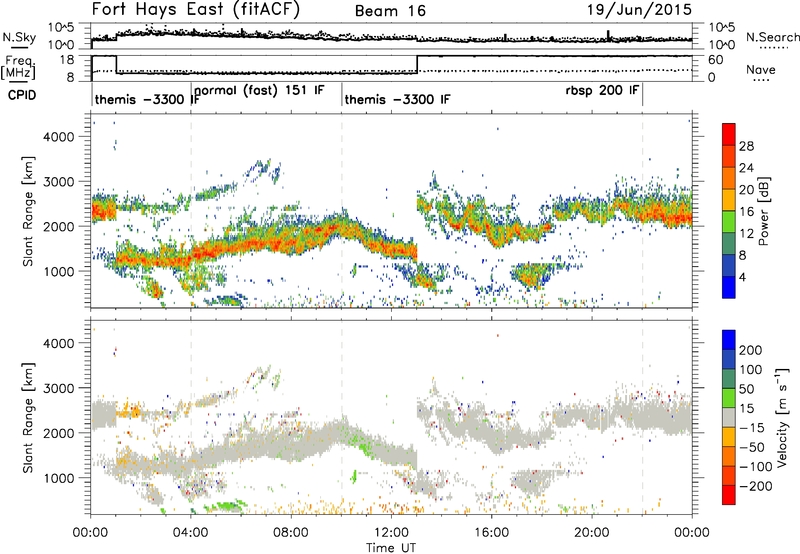Click the red bottom of the velocity color bar

(729, 495)
